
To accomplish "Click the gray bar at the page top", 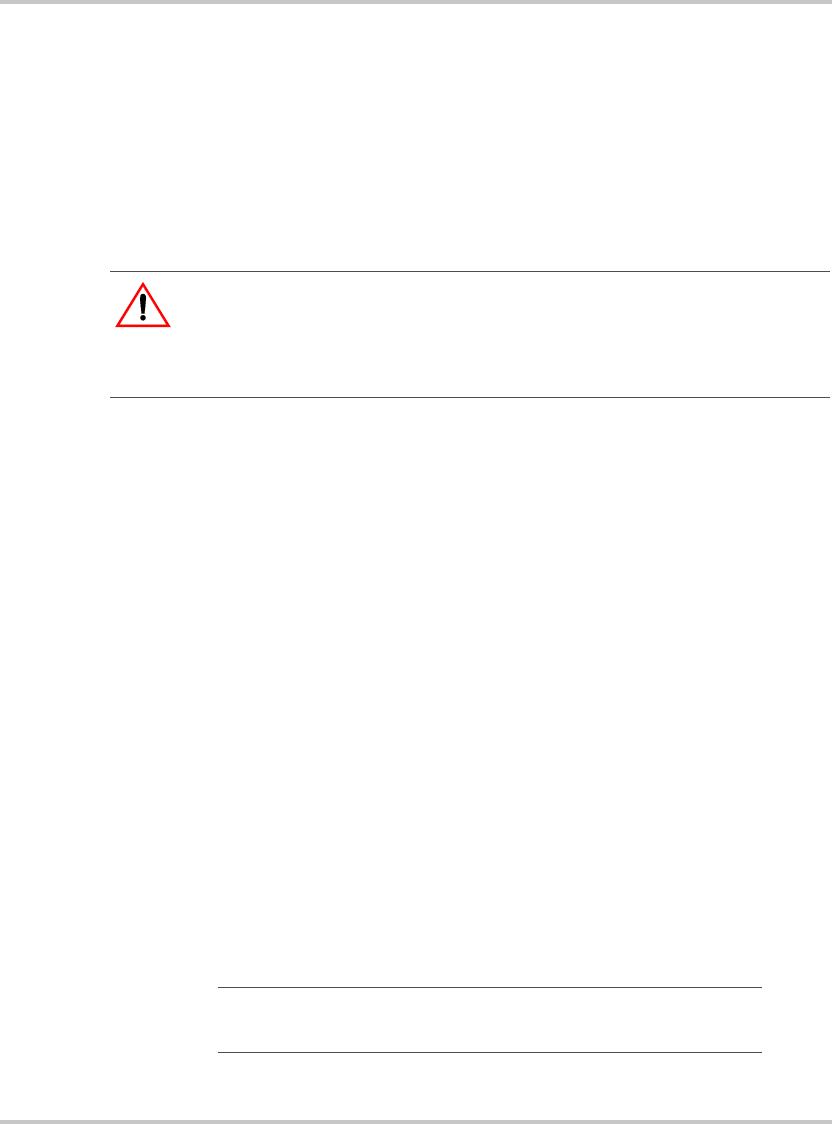I will coord(416,2).
